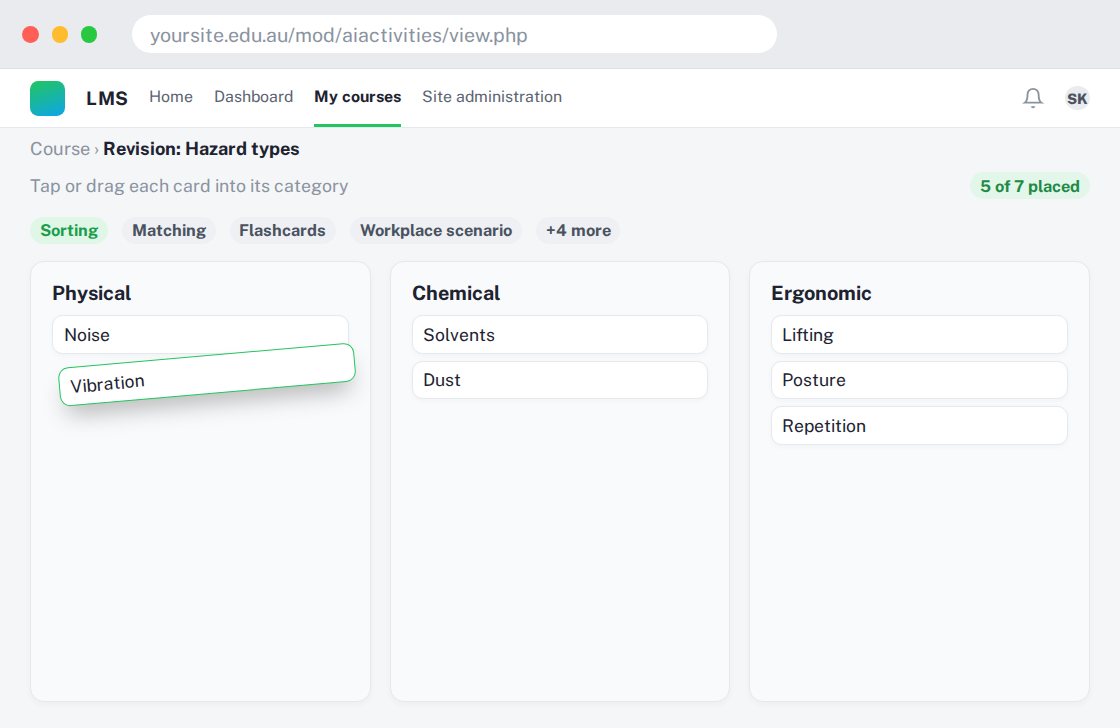
Task: Click the Ergonomic category heading
Action: pos(821,293)
